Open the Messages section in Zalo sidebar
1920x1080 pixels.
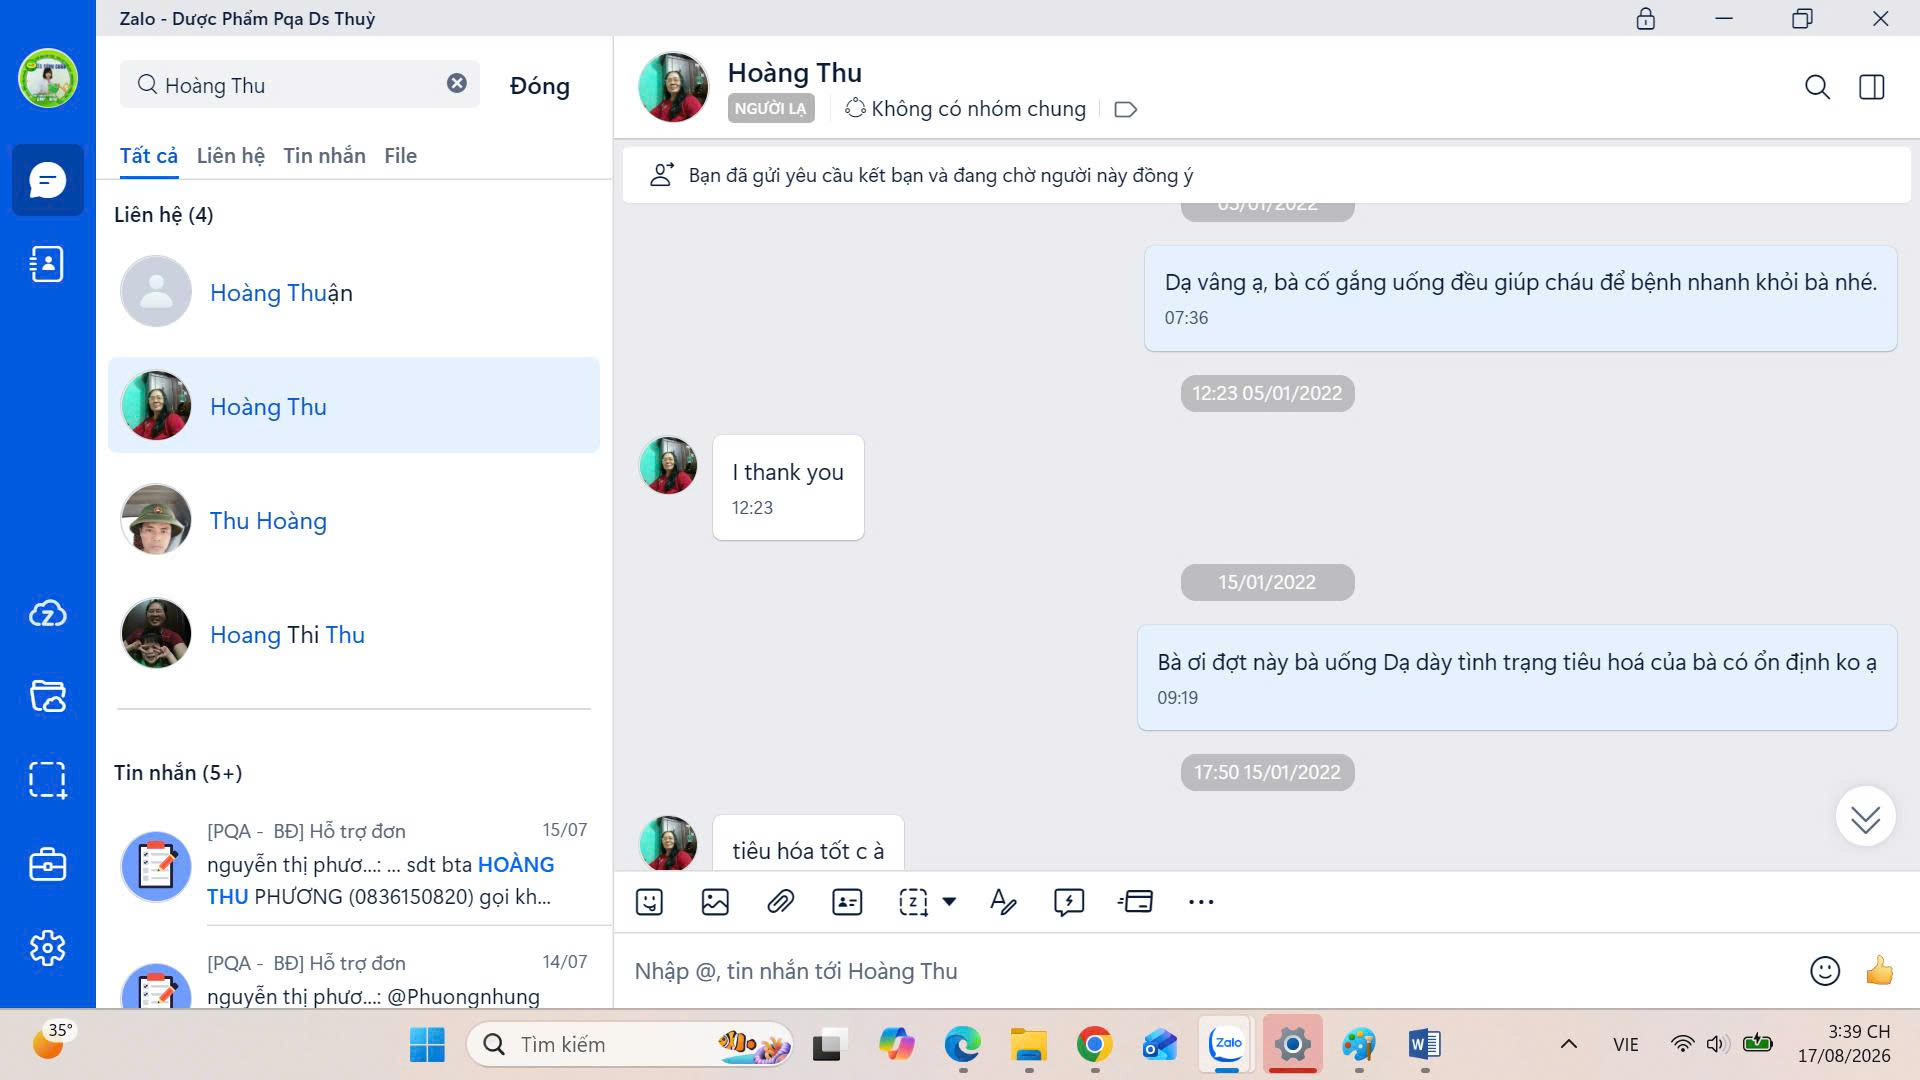[x=47, y=180]
